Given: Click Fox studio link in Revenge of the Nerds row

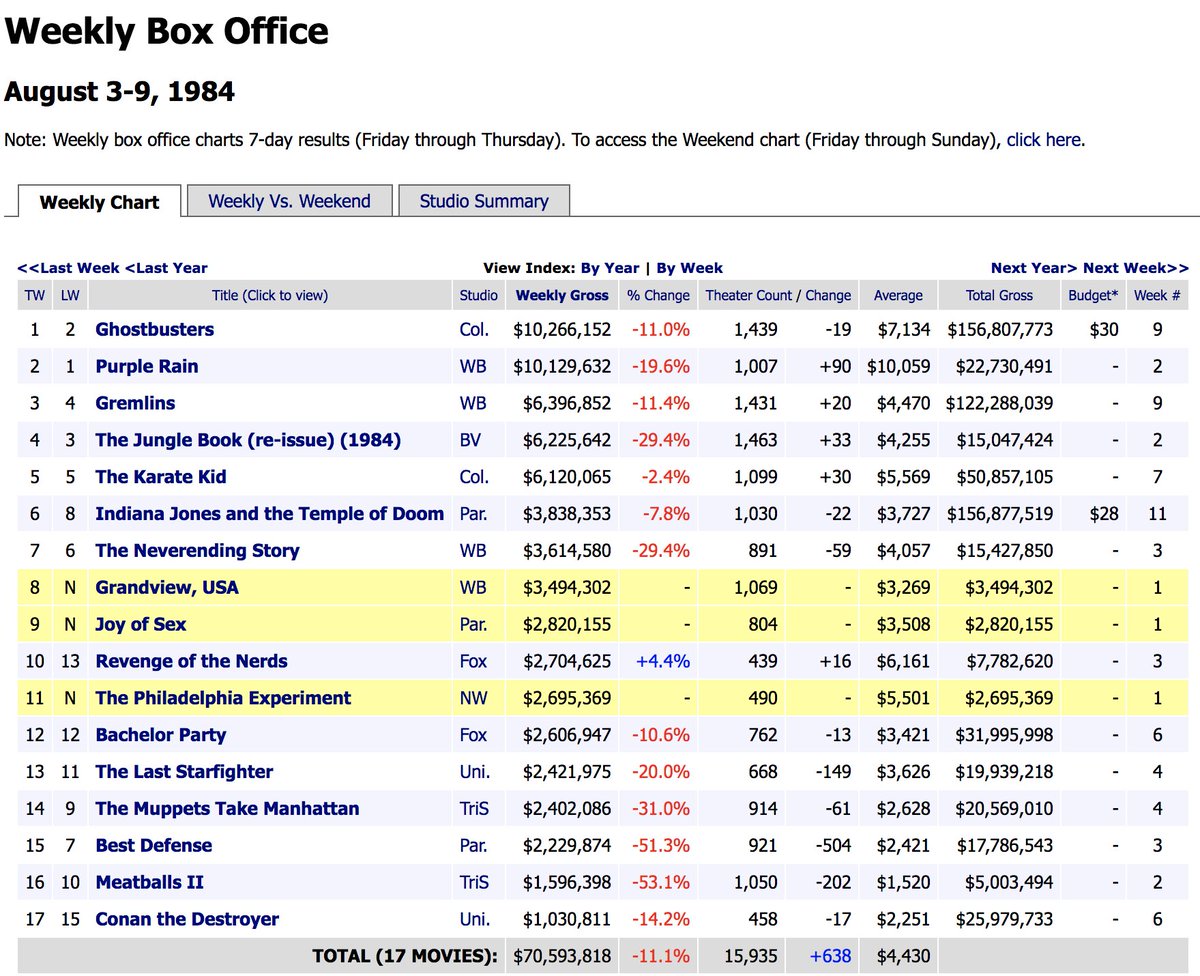Looking at the screenshot, I should click(474, 661).
